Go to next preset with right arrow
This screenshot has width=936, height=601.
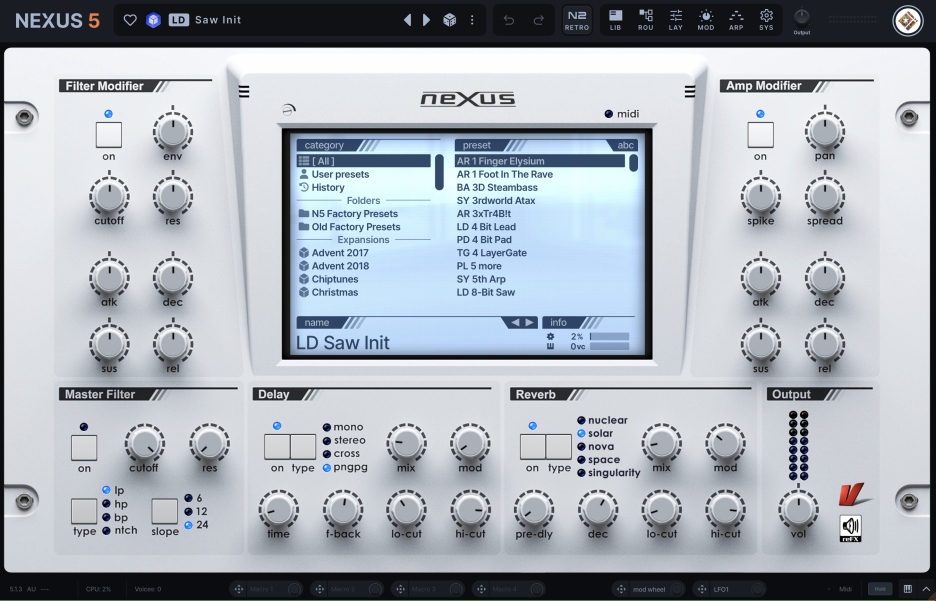(x=426, y=20)
